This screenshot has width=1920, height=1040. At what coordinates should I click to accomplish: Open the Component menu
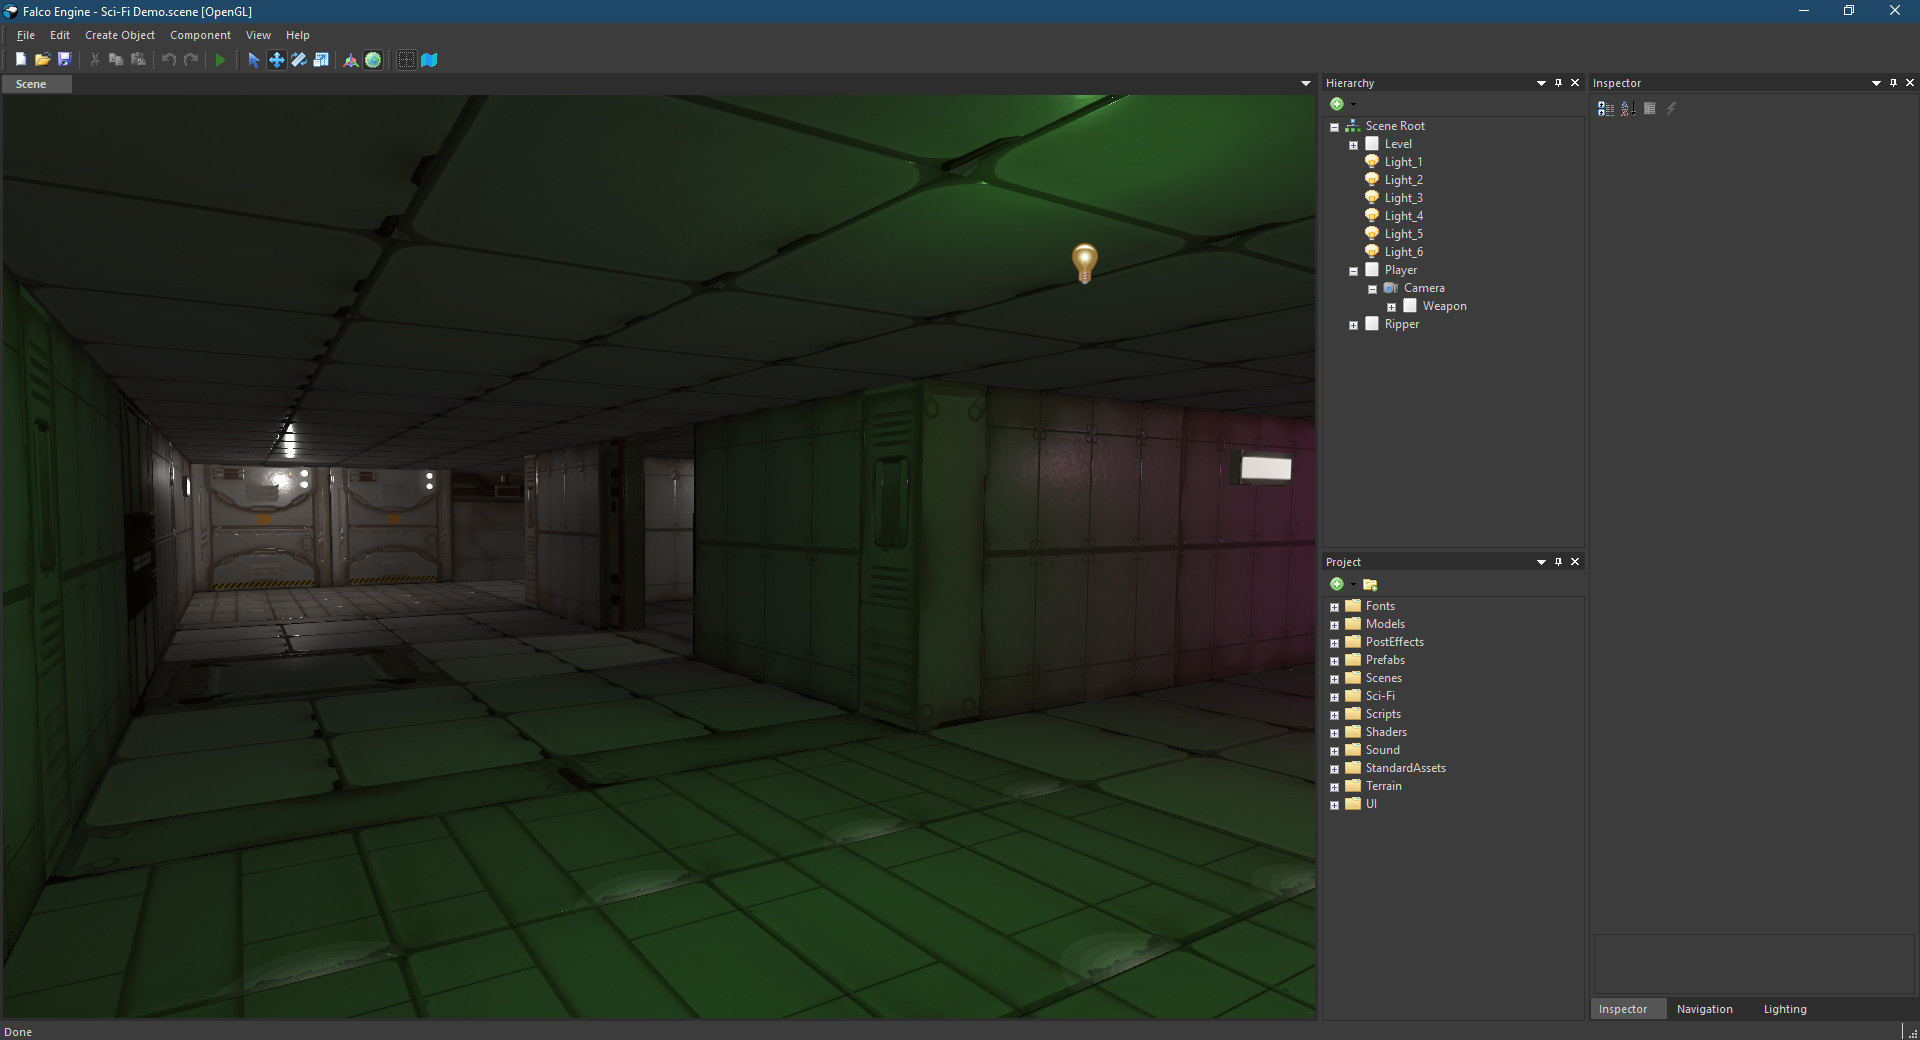point(200,34)
